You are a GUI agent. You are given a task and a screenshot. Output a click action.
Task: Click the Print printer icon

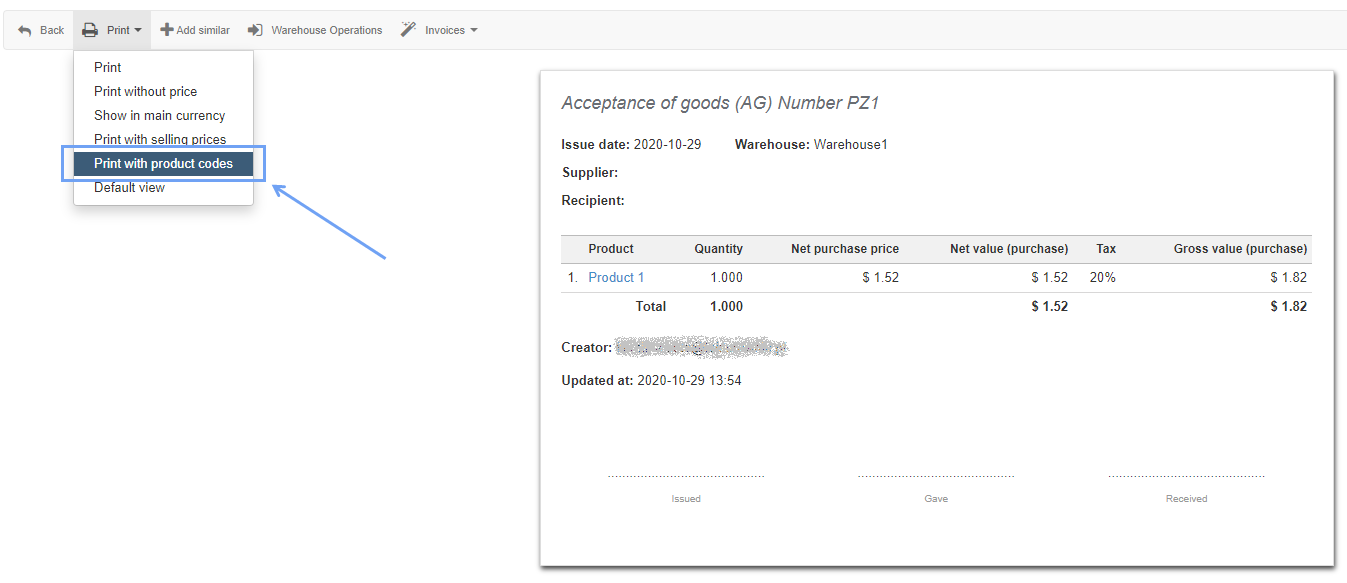(x=93, y=29)
